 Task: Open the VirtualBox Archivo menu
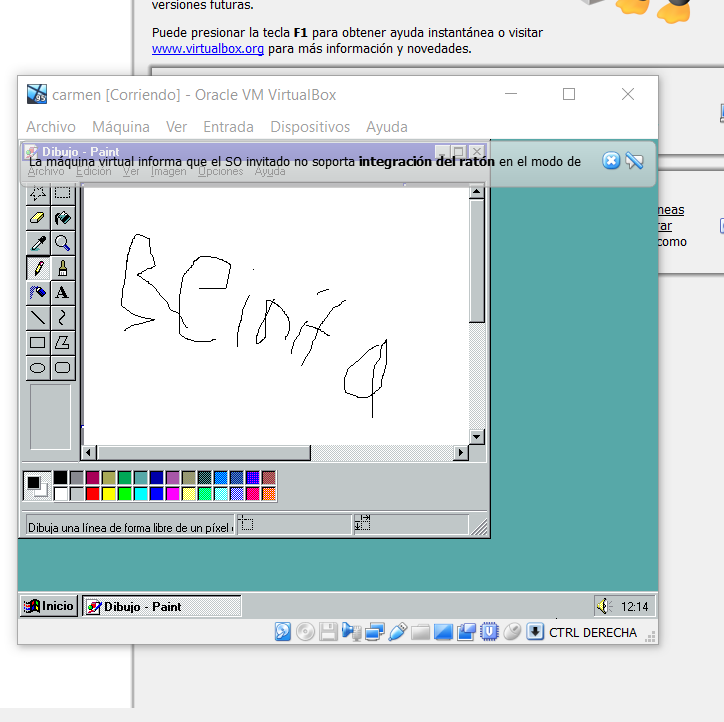51,126
